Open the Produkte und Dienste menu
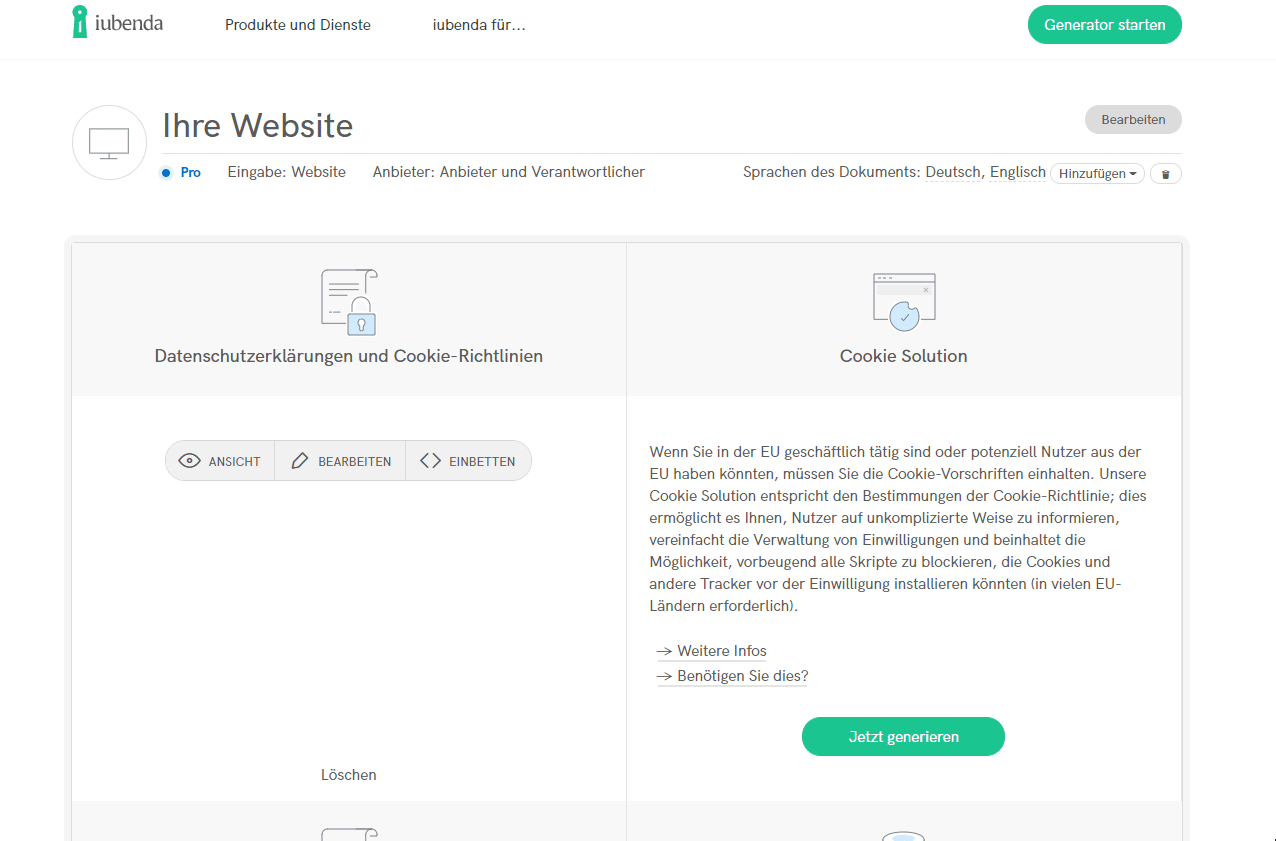The image size is (1276, 841). click(x=297, y=24)
